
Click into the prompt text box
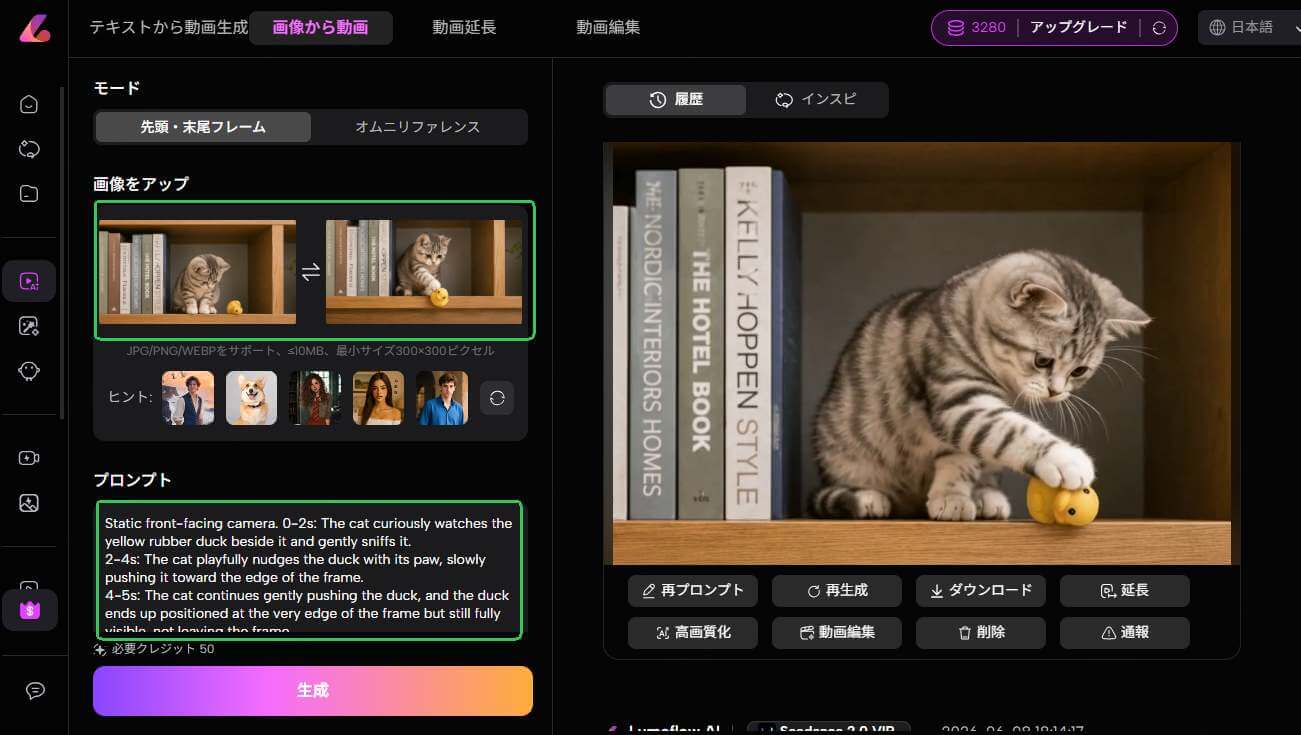point(309,570)
